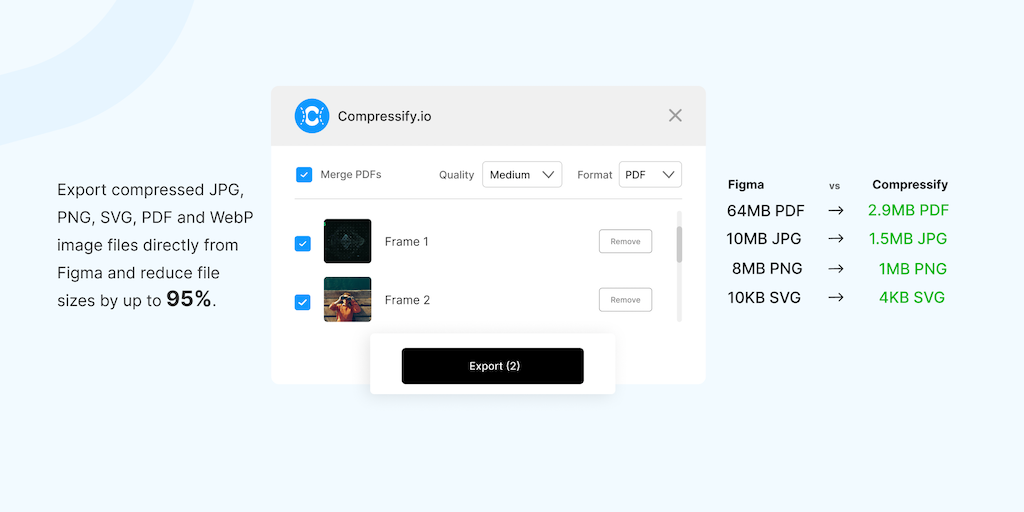This screenshot has width=1024, height=512.
Task: Toggle the Frame 2 checkbox
Action: coord(302,302)
